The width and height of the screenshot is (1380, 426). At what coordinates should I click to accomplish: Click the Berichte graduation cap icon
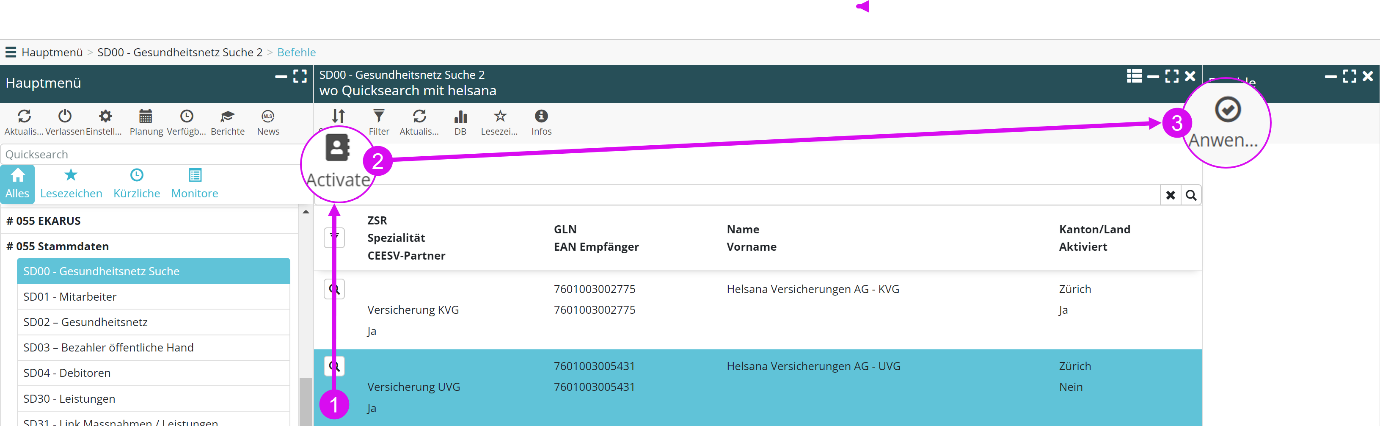pos(227,117)
